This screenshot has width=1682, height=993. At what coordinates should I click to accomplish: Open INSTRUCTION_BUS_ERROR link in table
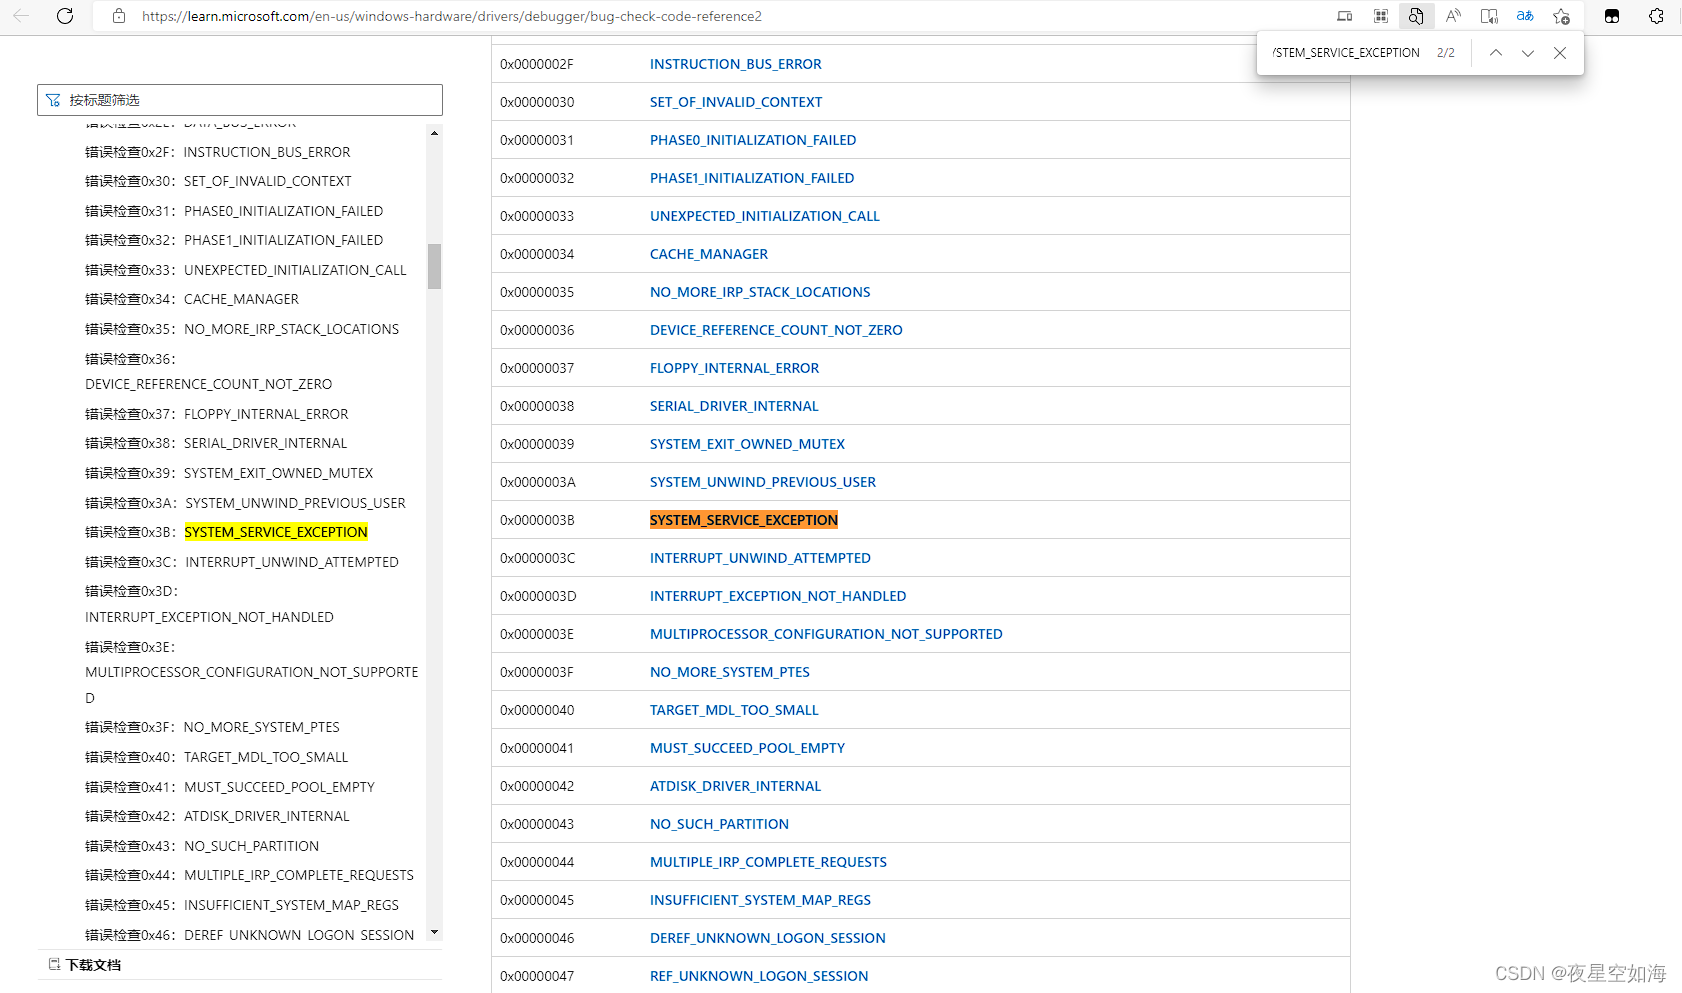[x=735, y=64]
